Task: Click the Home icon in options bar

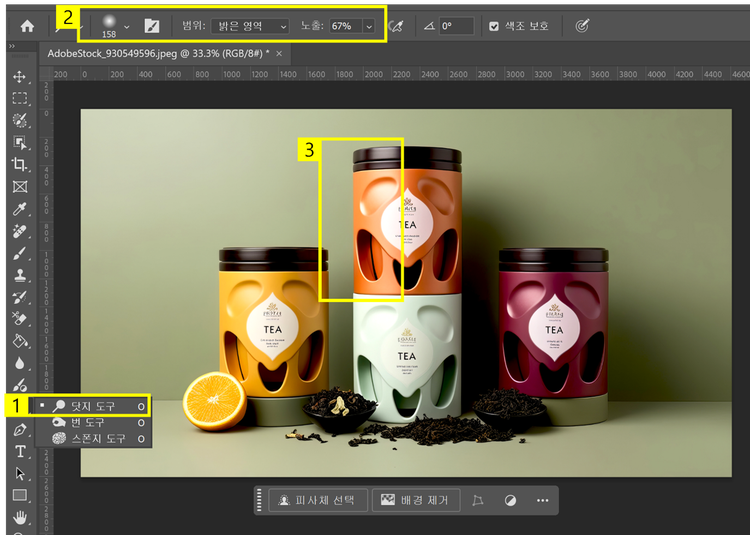Action: click(x=27, y=26)
